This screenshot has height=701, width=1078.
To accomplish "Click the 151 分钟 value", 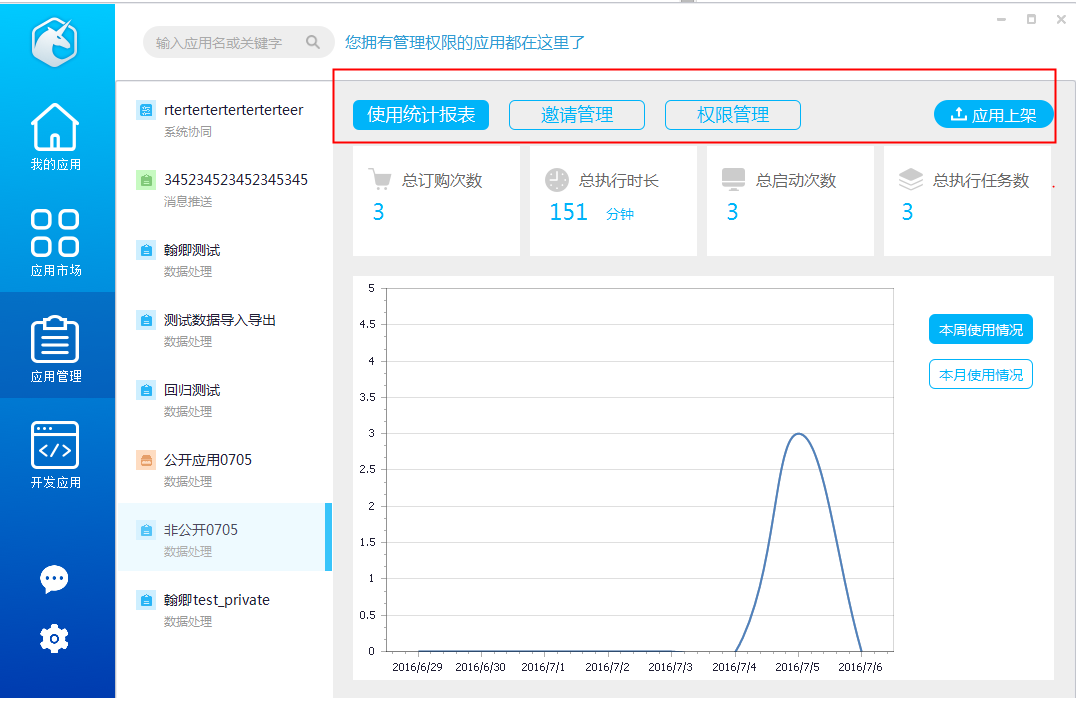I will (x=591, y=212).
